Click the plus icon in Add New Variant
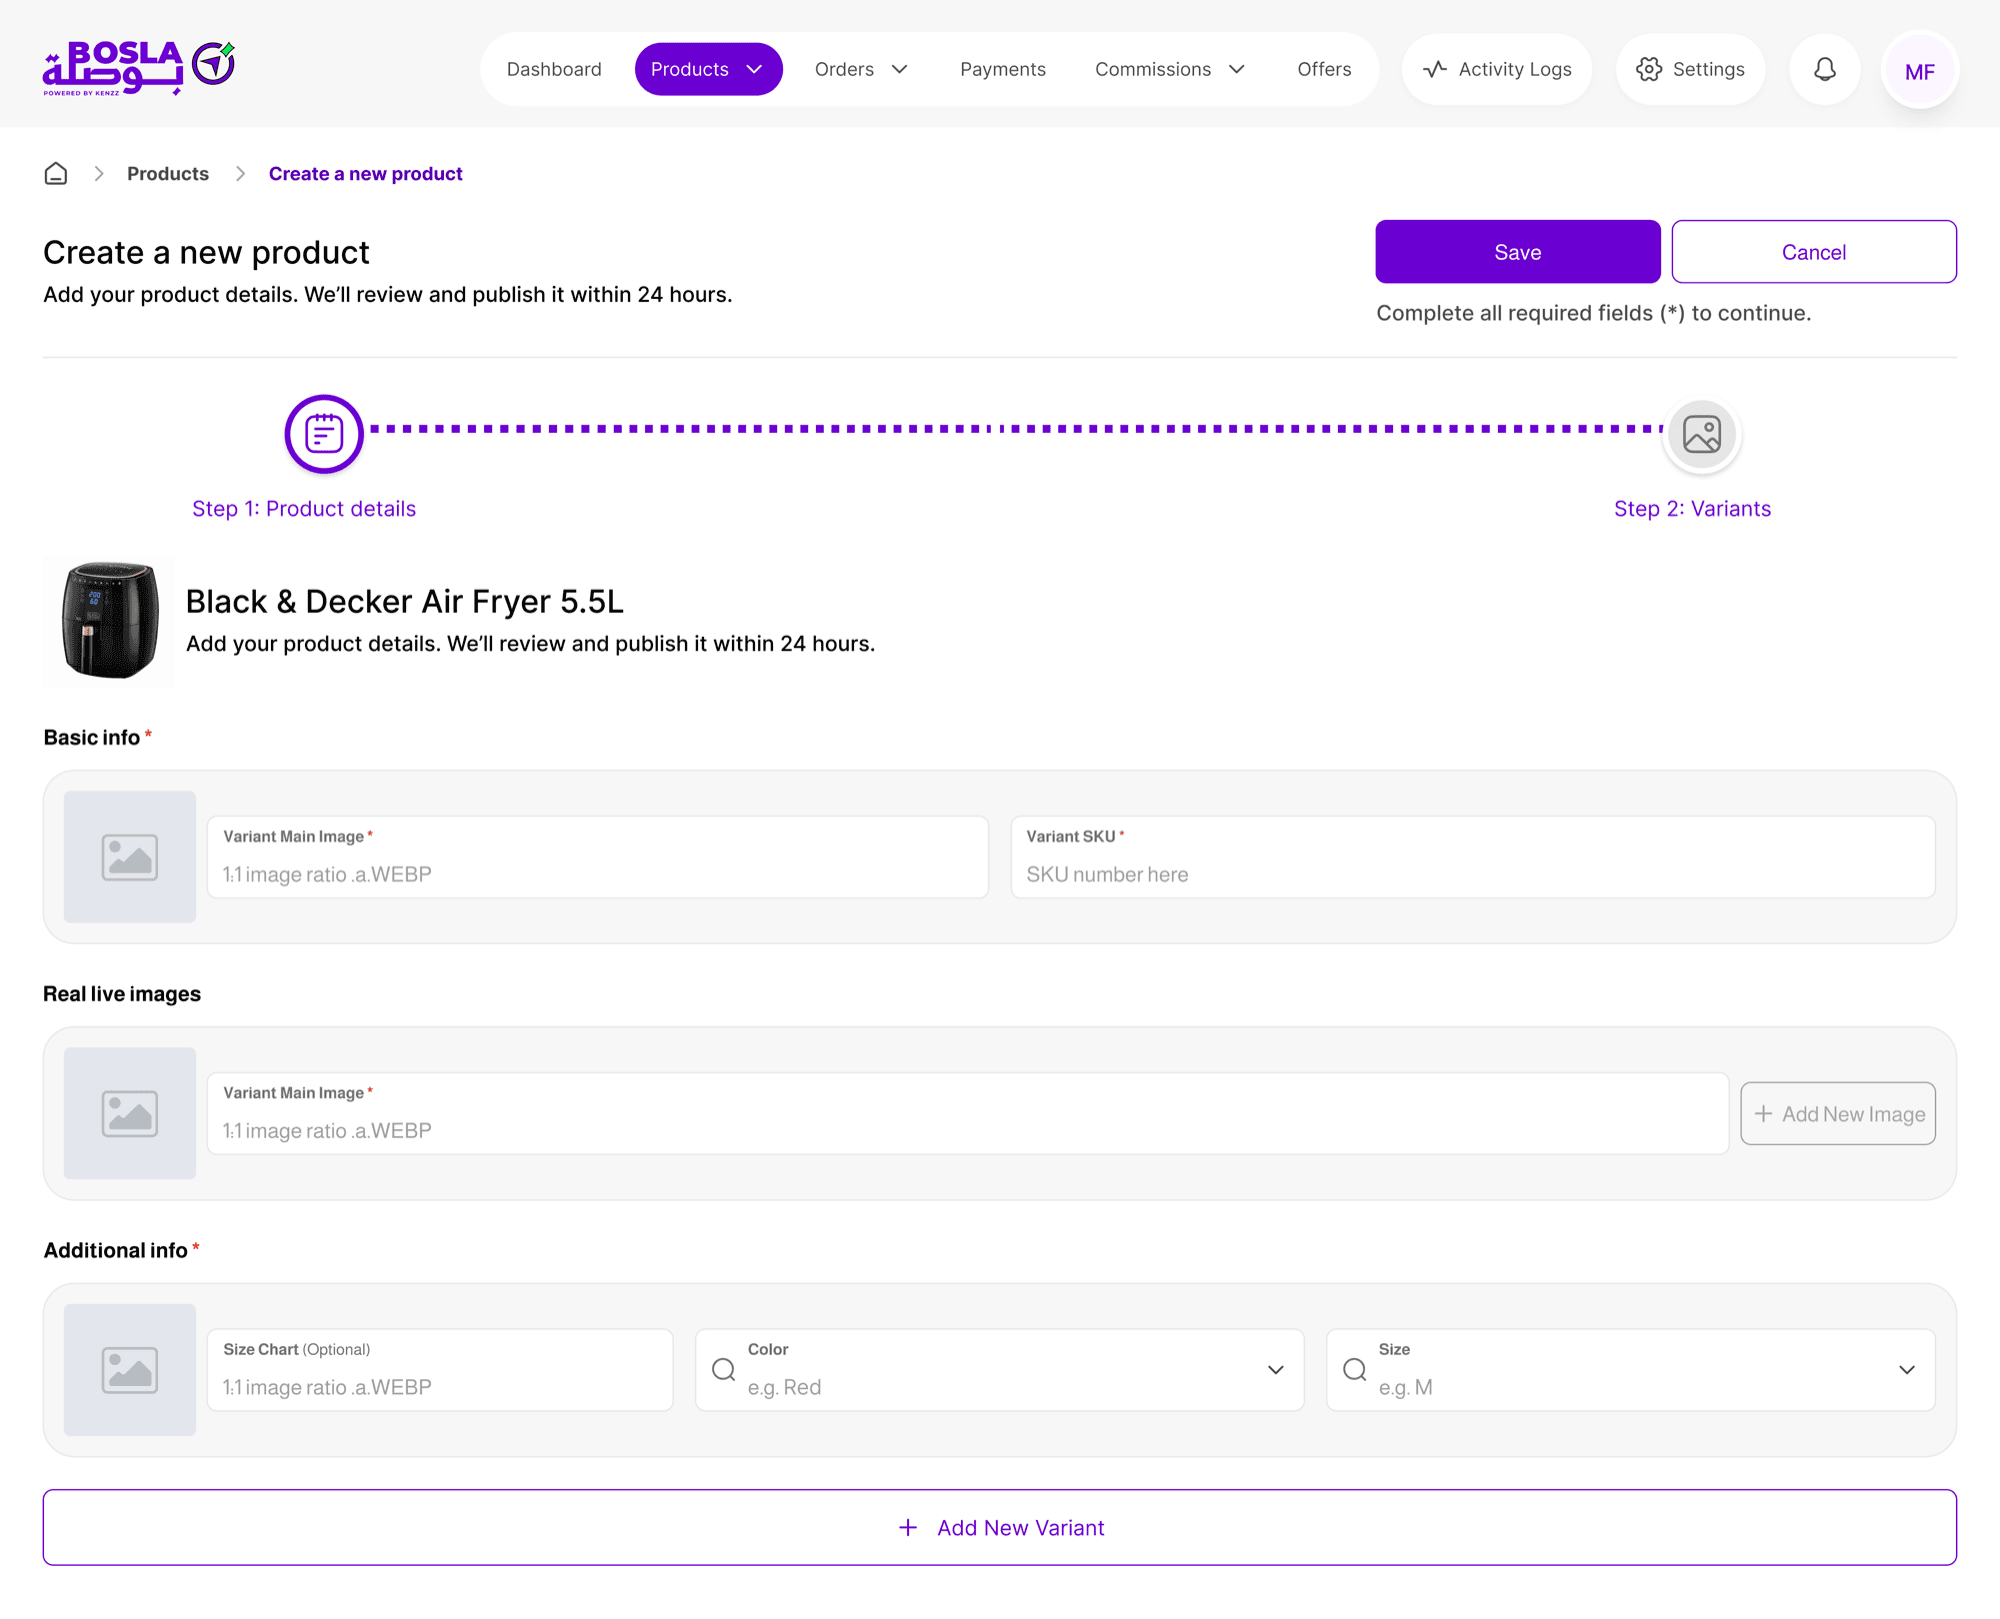The width and height of the screenshot is (2000, 1619). pyautogui.click(x=908, y=1528)
